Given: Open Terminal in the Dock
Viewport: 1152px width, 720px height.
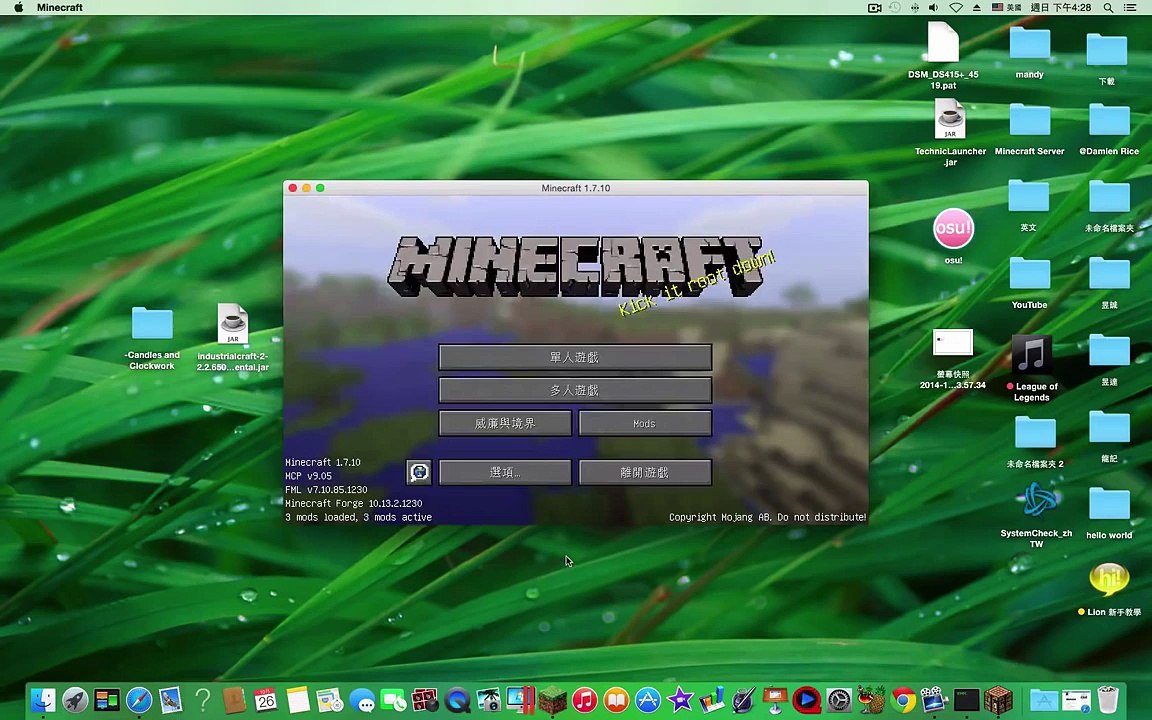Looking at the screenshot, I should pyautogui.click(x=966, y=699).
